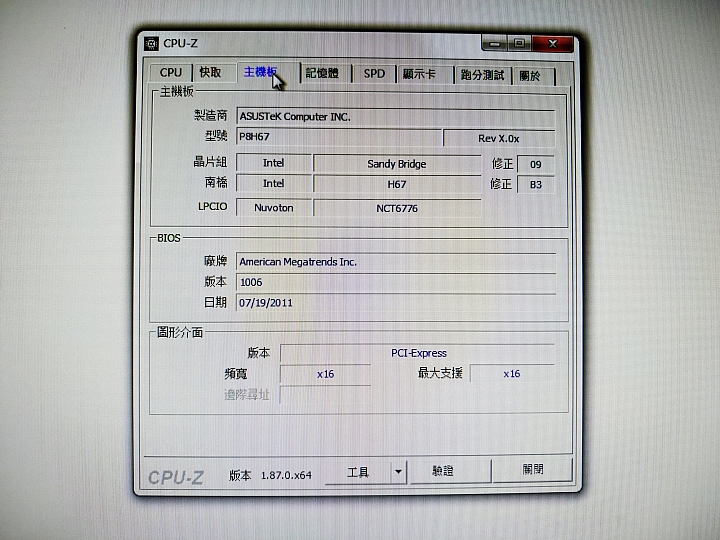Click the 製造商 label
720x540 pixels.
[210, 115]
